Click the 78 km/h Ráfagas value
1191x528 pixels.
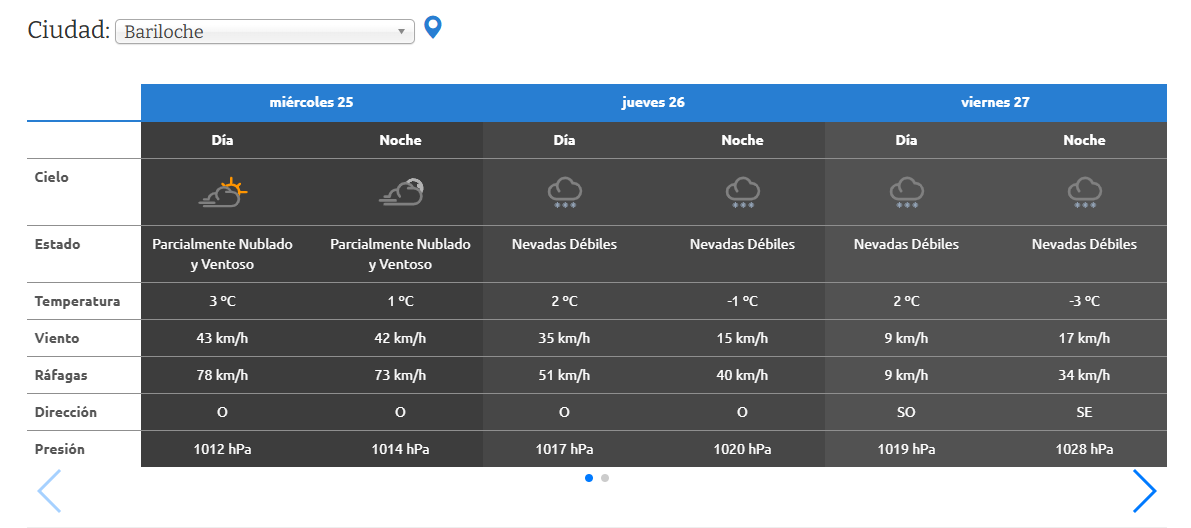(x=222, y=375)
